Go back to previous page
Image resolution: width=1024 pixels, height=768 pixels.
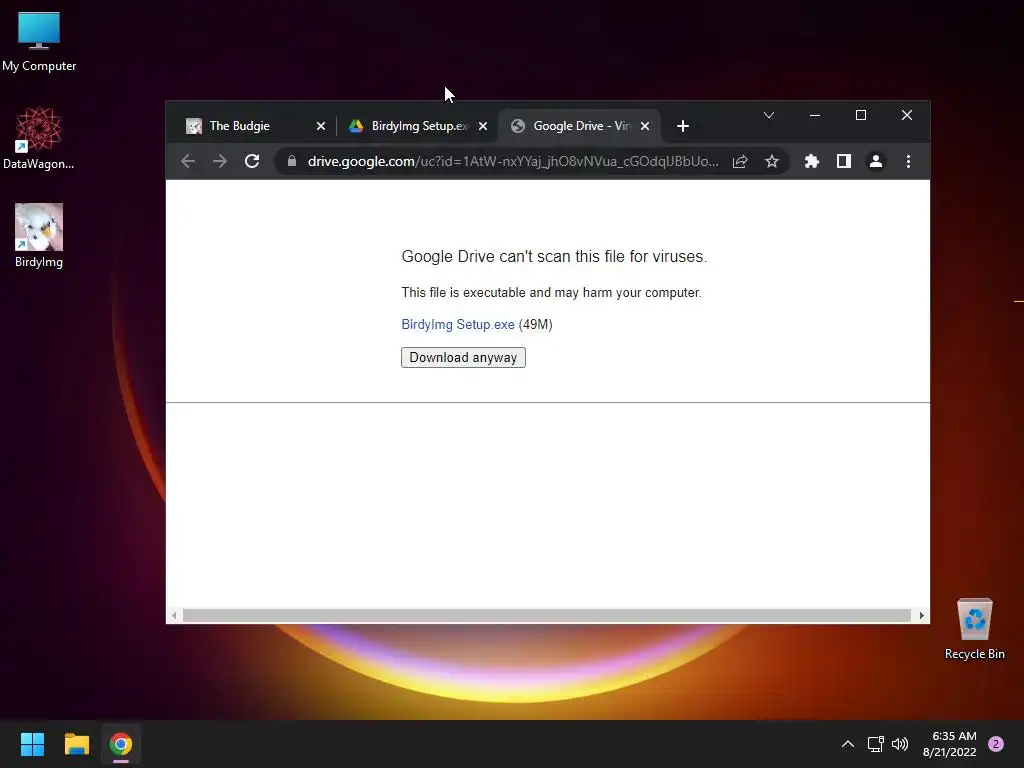pyautogui.click(x=188, y=161)
